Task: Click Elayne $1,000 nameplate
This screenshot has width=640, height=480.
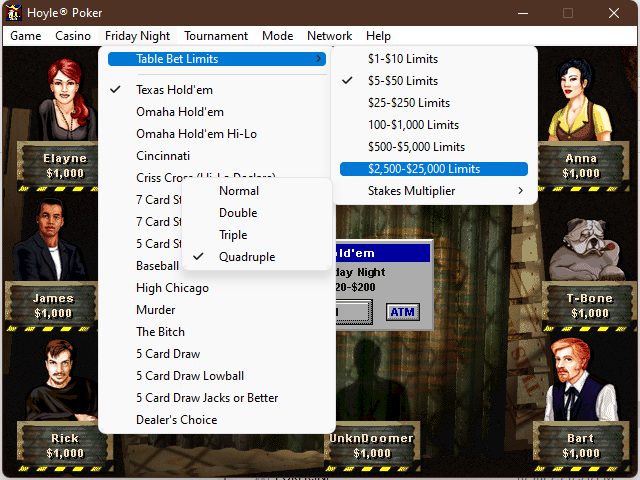Action: click(58, 166)
